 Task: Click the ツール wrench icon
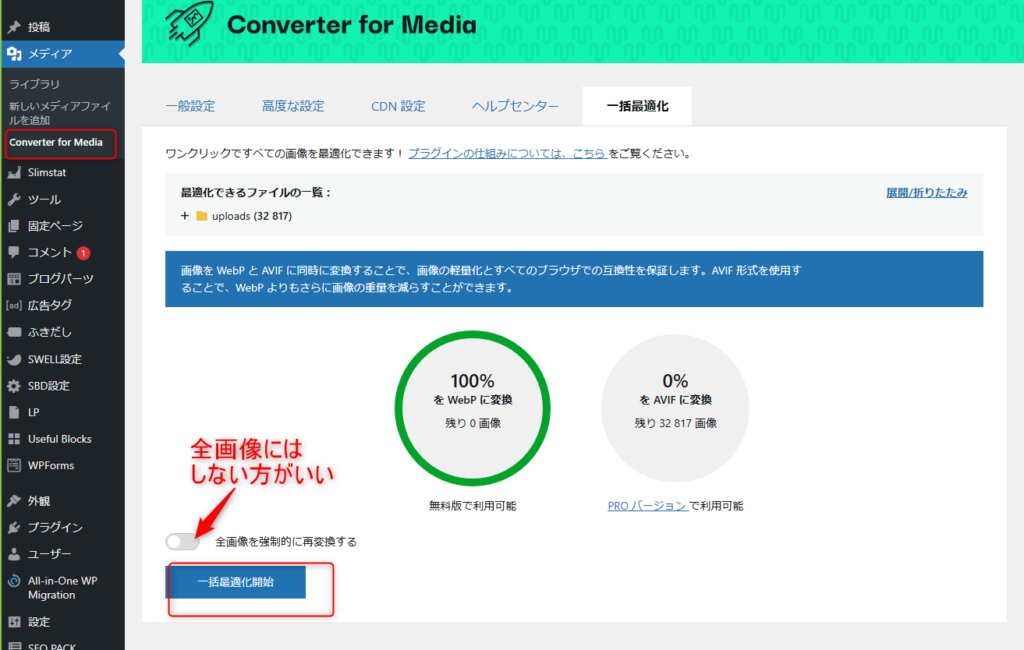click(x=14, y=199)
